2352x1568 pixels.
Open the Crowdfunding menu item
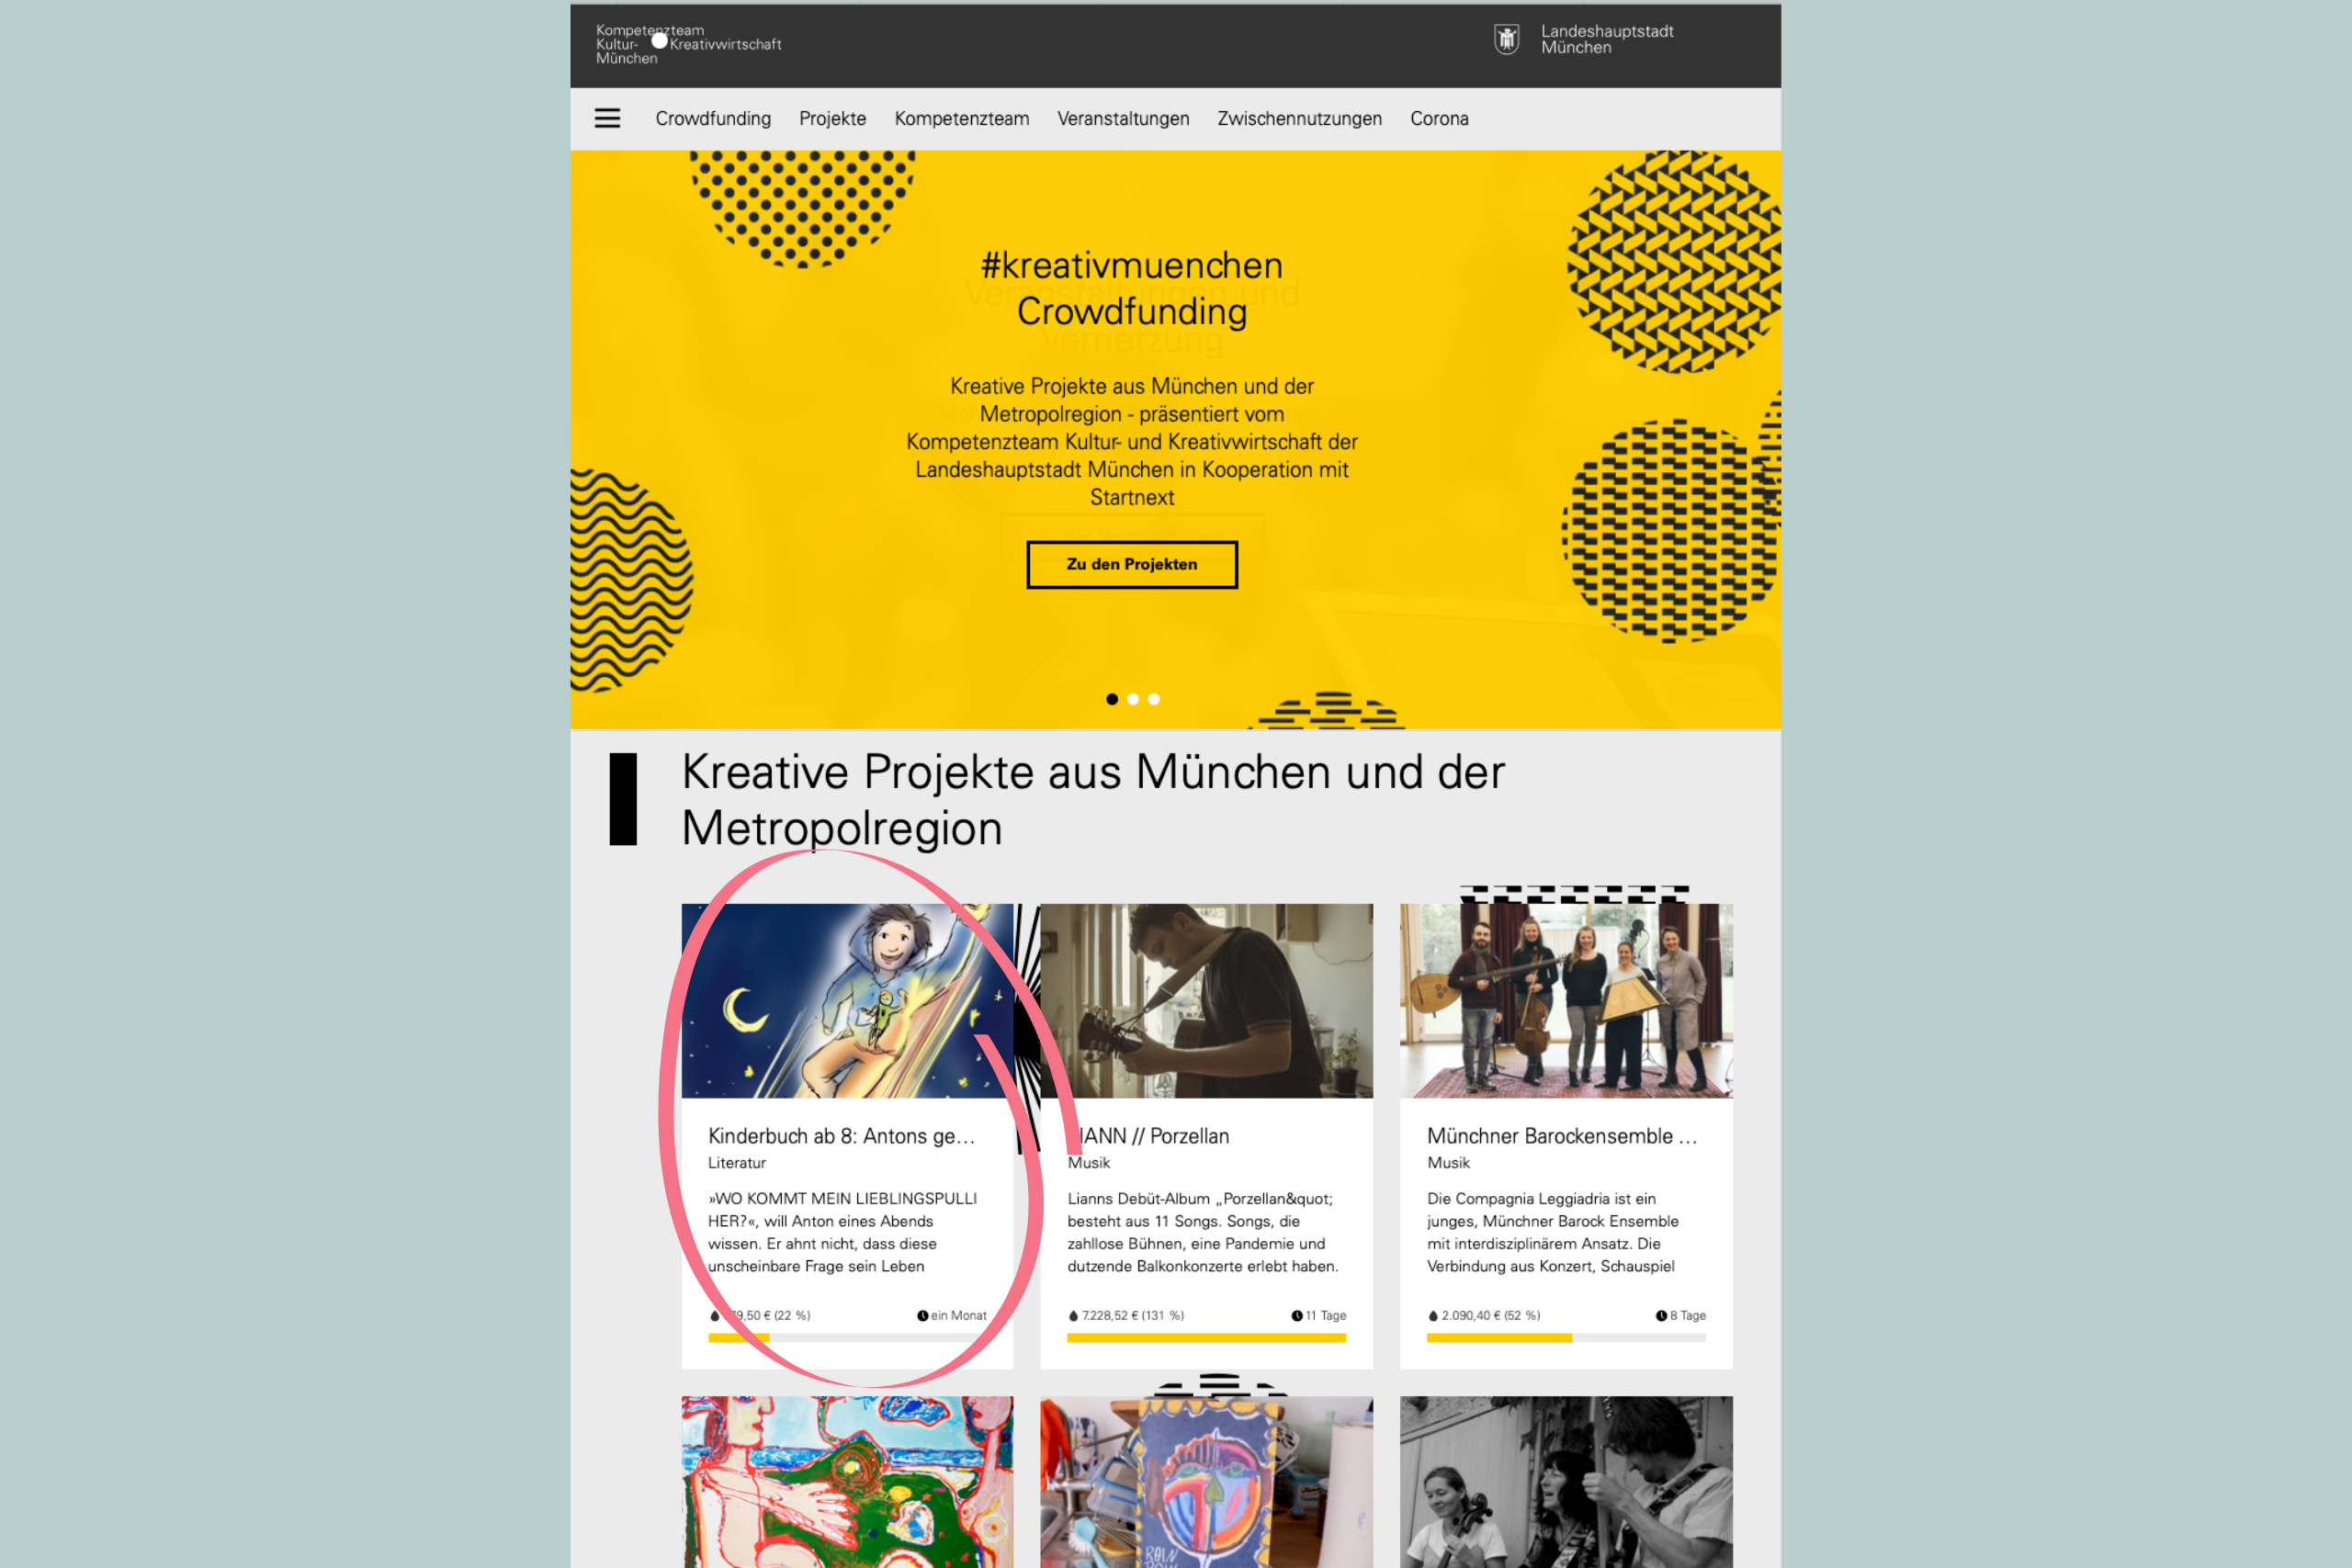pos(713,118)
